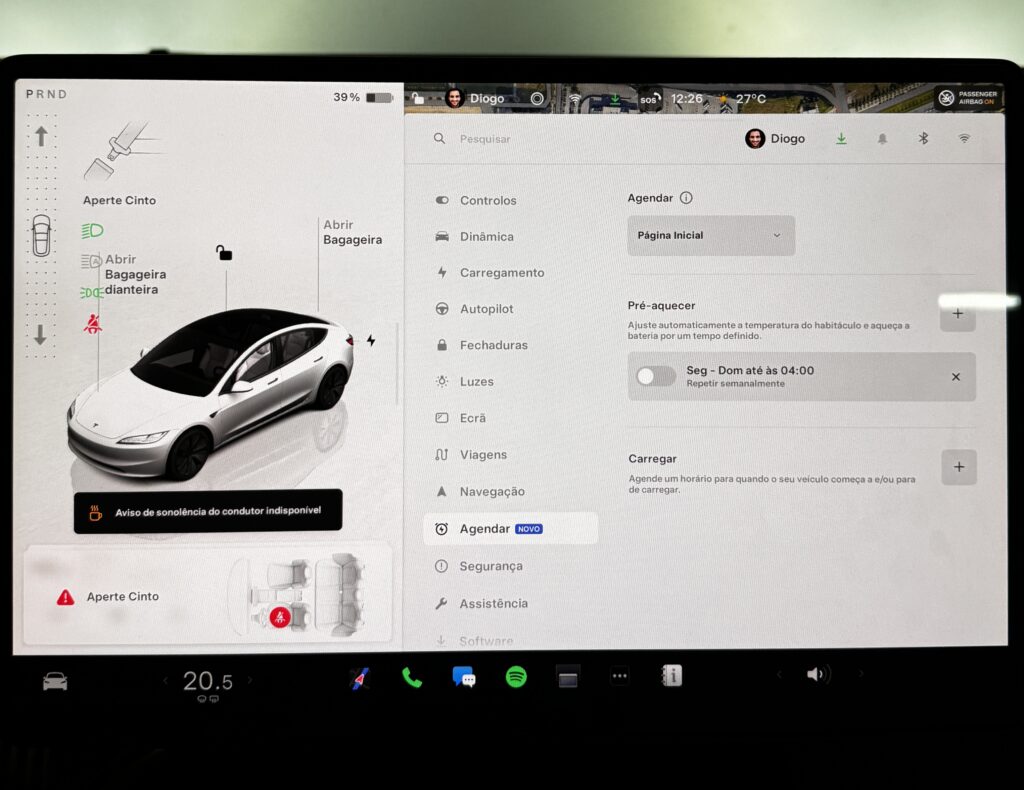Screen dimensions: 1024x790
Task: Tap the green phone icon
Action: click(x=411, y=677)
